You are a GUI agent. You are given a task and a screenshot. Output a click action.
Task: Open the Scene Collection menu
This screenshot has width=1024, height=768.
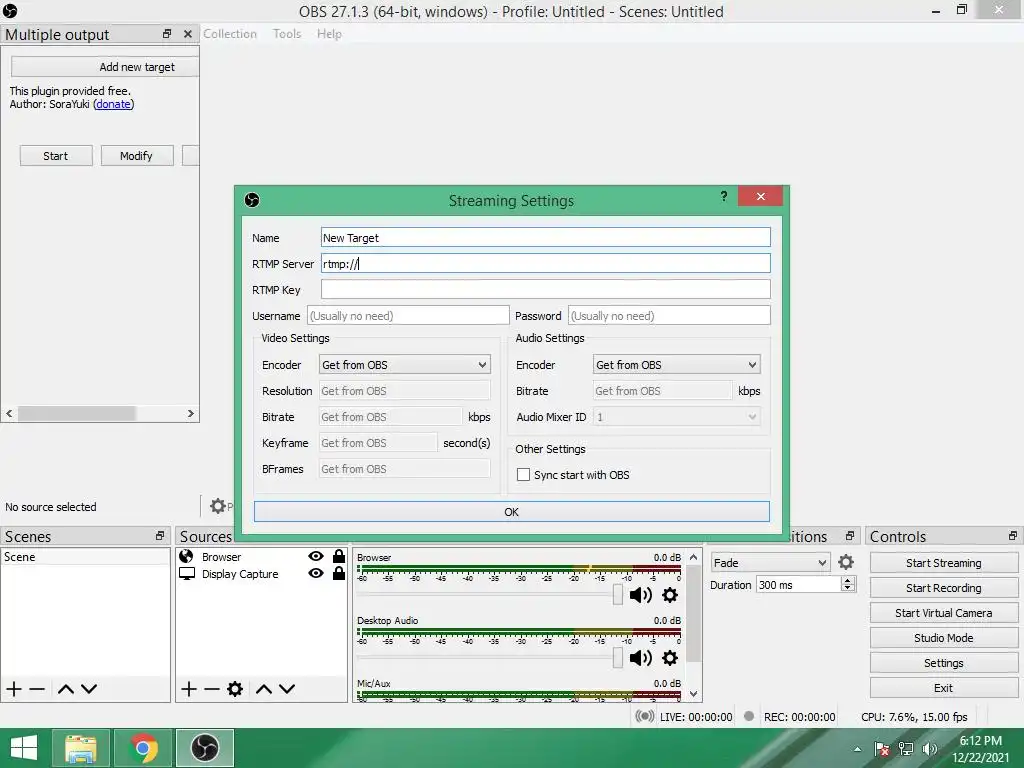click(230, 33)
